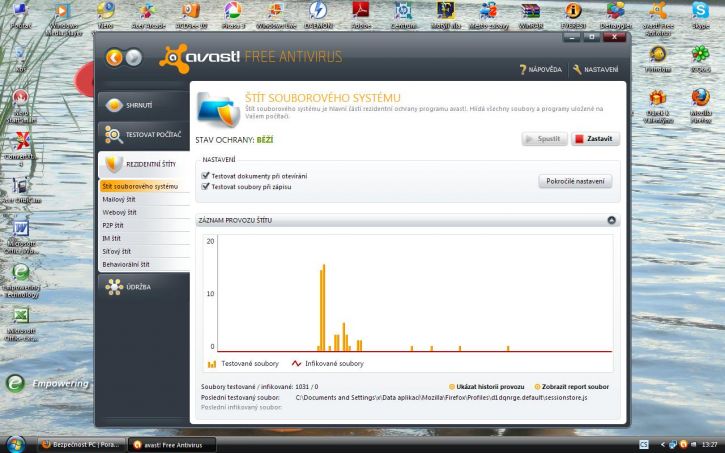Viewport: 725px width, 453px height.
Task: Select Behaviorální štít in sidebar
Action: click(x=144, y=264)
